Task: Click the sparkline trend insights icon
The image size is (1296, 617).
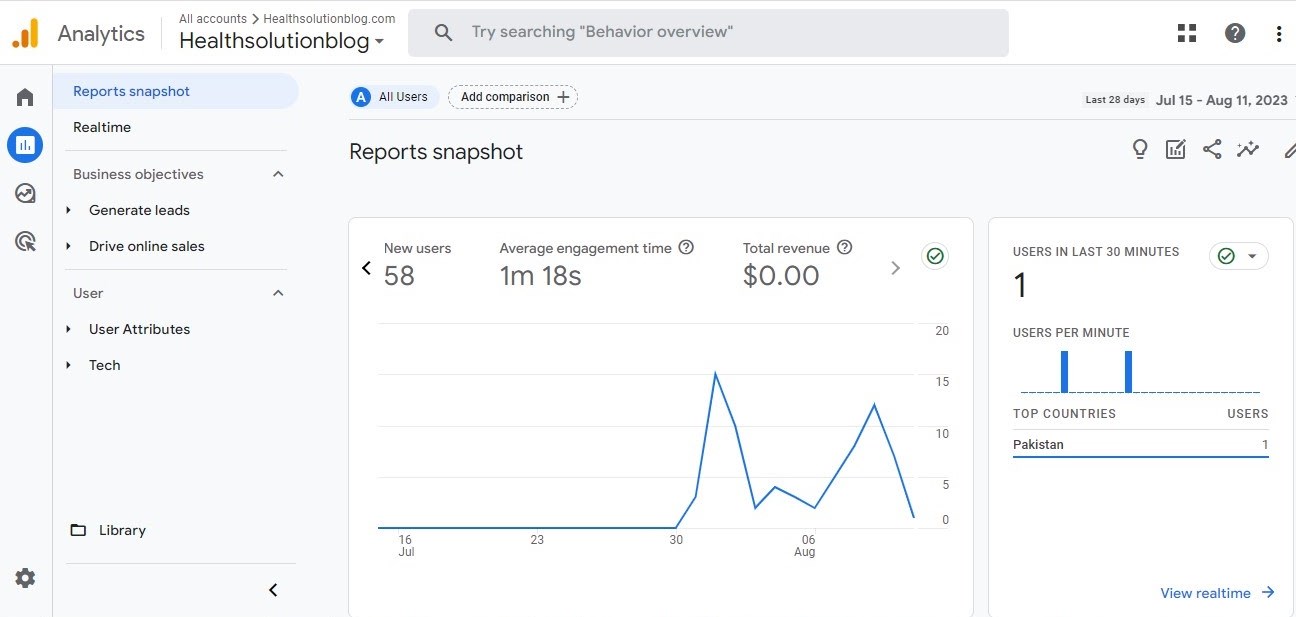Action: coord(1248,149)
